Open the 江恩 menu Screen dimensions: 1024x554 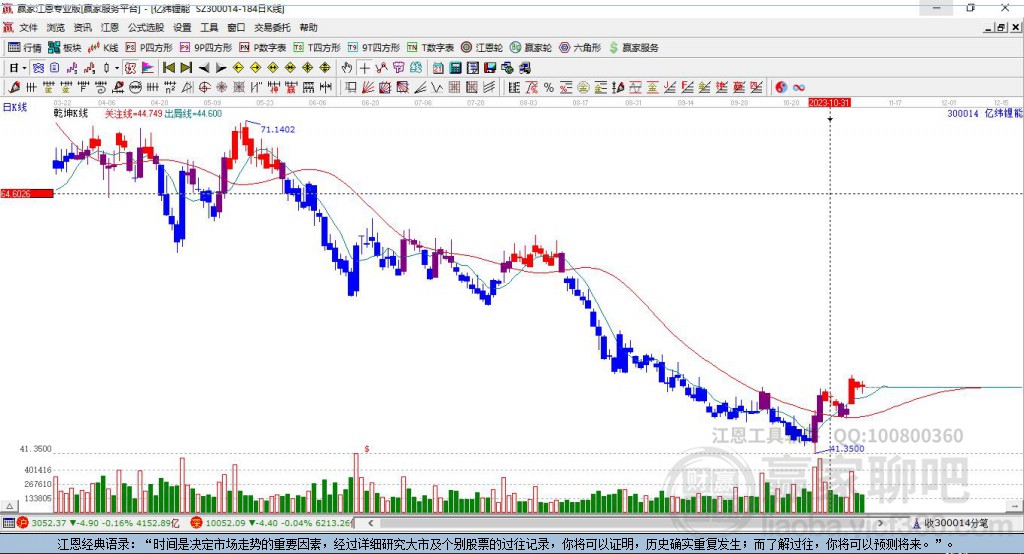[110, 27]
